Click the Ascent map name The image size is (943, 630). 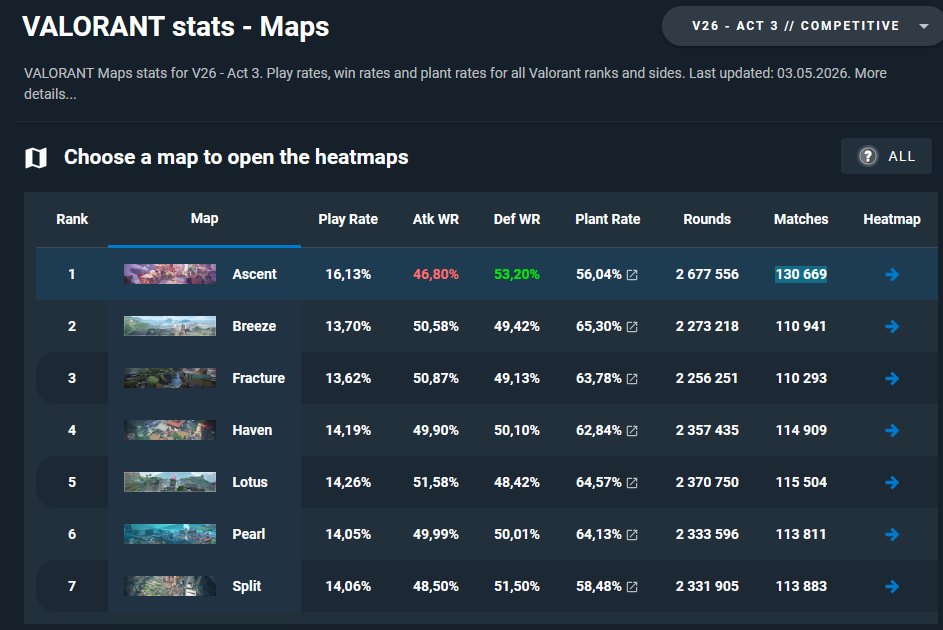(x=254, y=274)
